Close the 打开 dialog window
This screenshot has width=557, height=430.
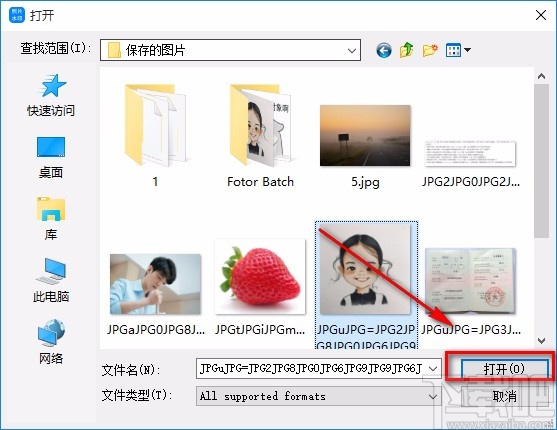pos(541,15)
